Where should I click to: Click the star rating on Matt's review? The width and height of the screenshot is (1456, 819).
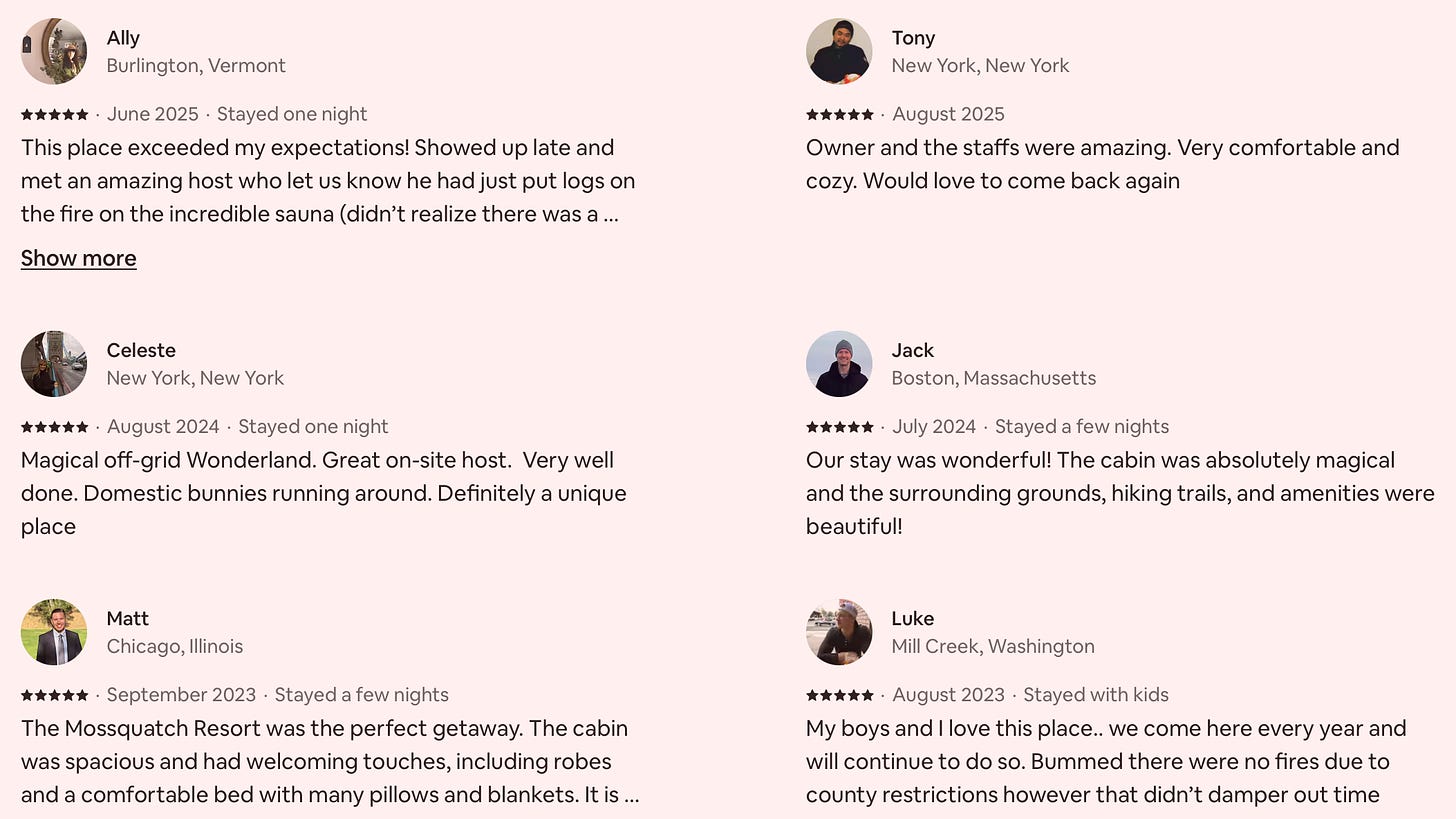click(x=55, y=695)
